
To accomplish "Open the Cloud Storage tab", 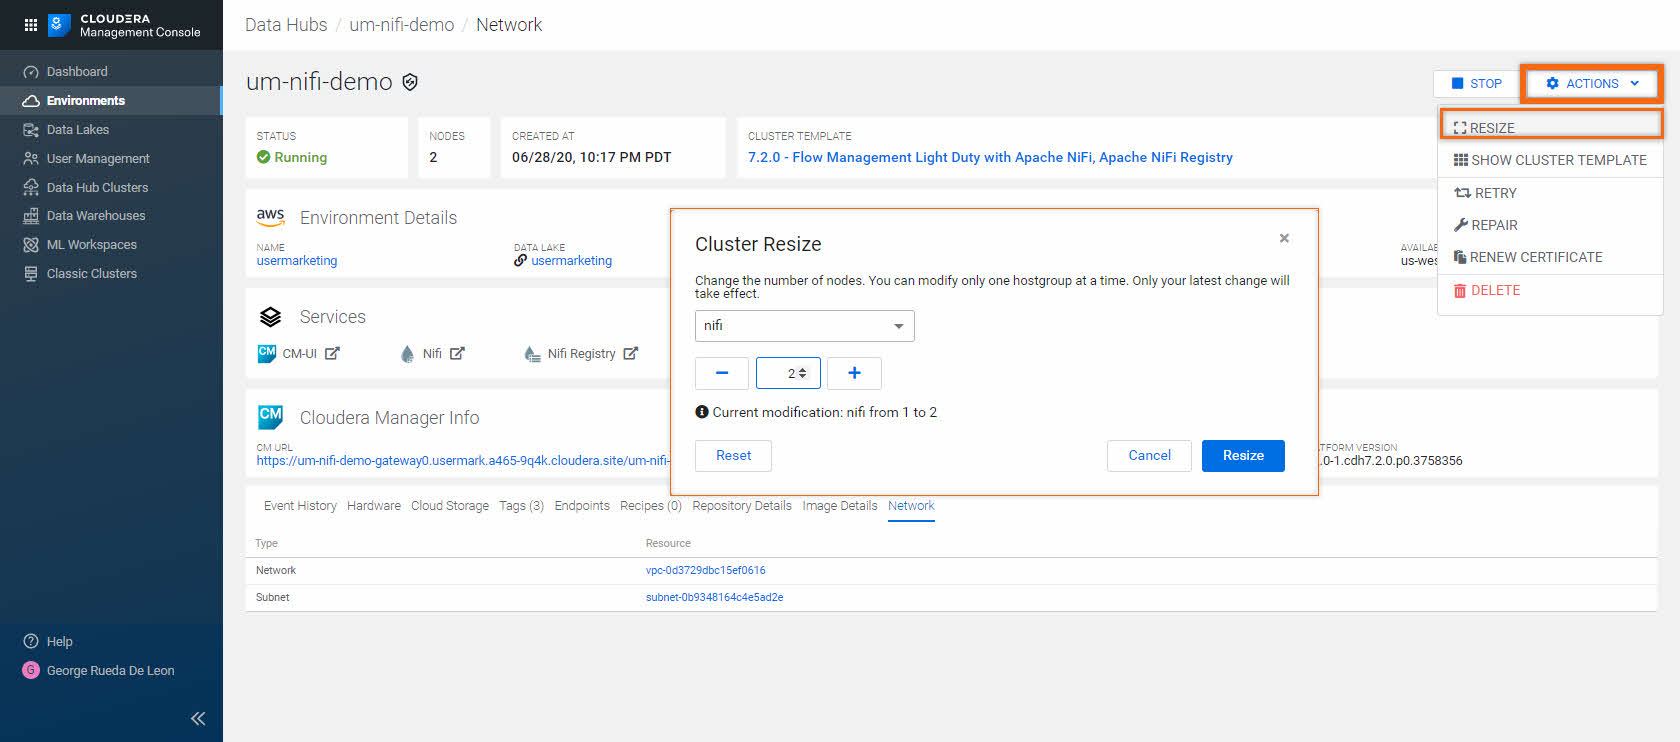I will point(450,506).
